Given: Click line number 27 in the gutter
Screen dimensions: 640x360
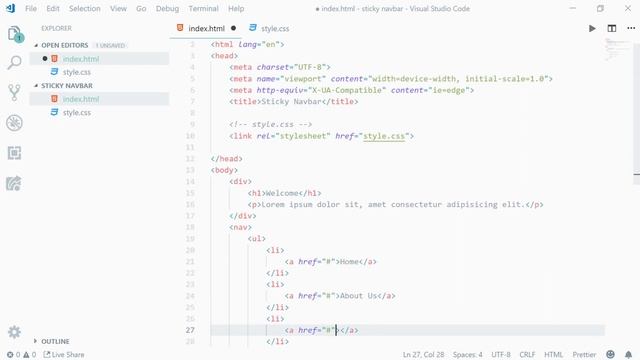Looking at the screenshot, I should point(190,330).
